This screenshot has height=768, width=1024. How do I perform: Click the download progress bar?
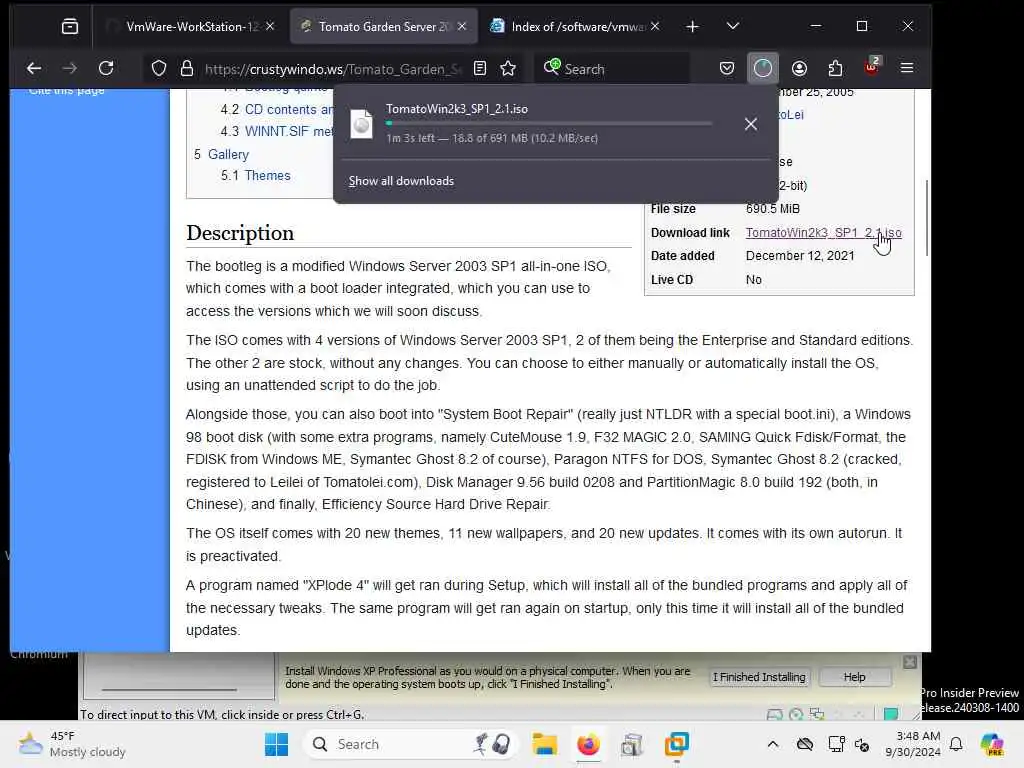(549, 123)
